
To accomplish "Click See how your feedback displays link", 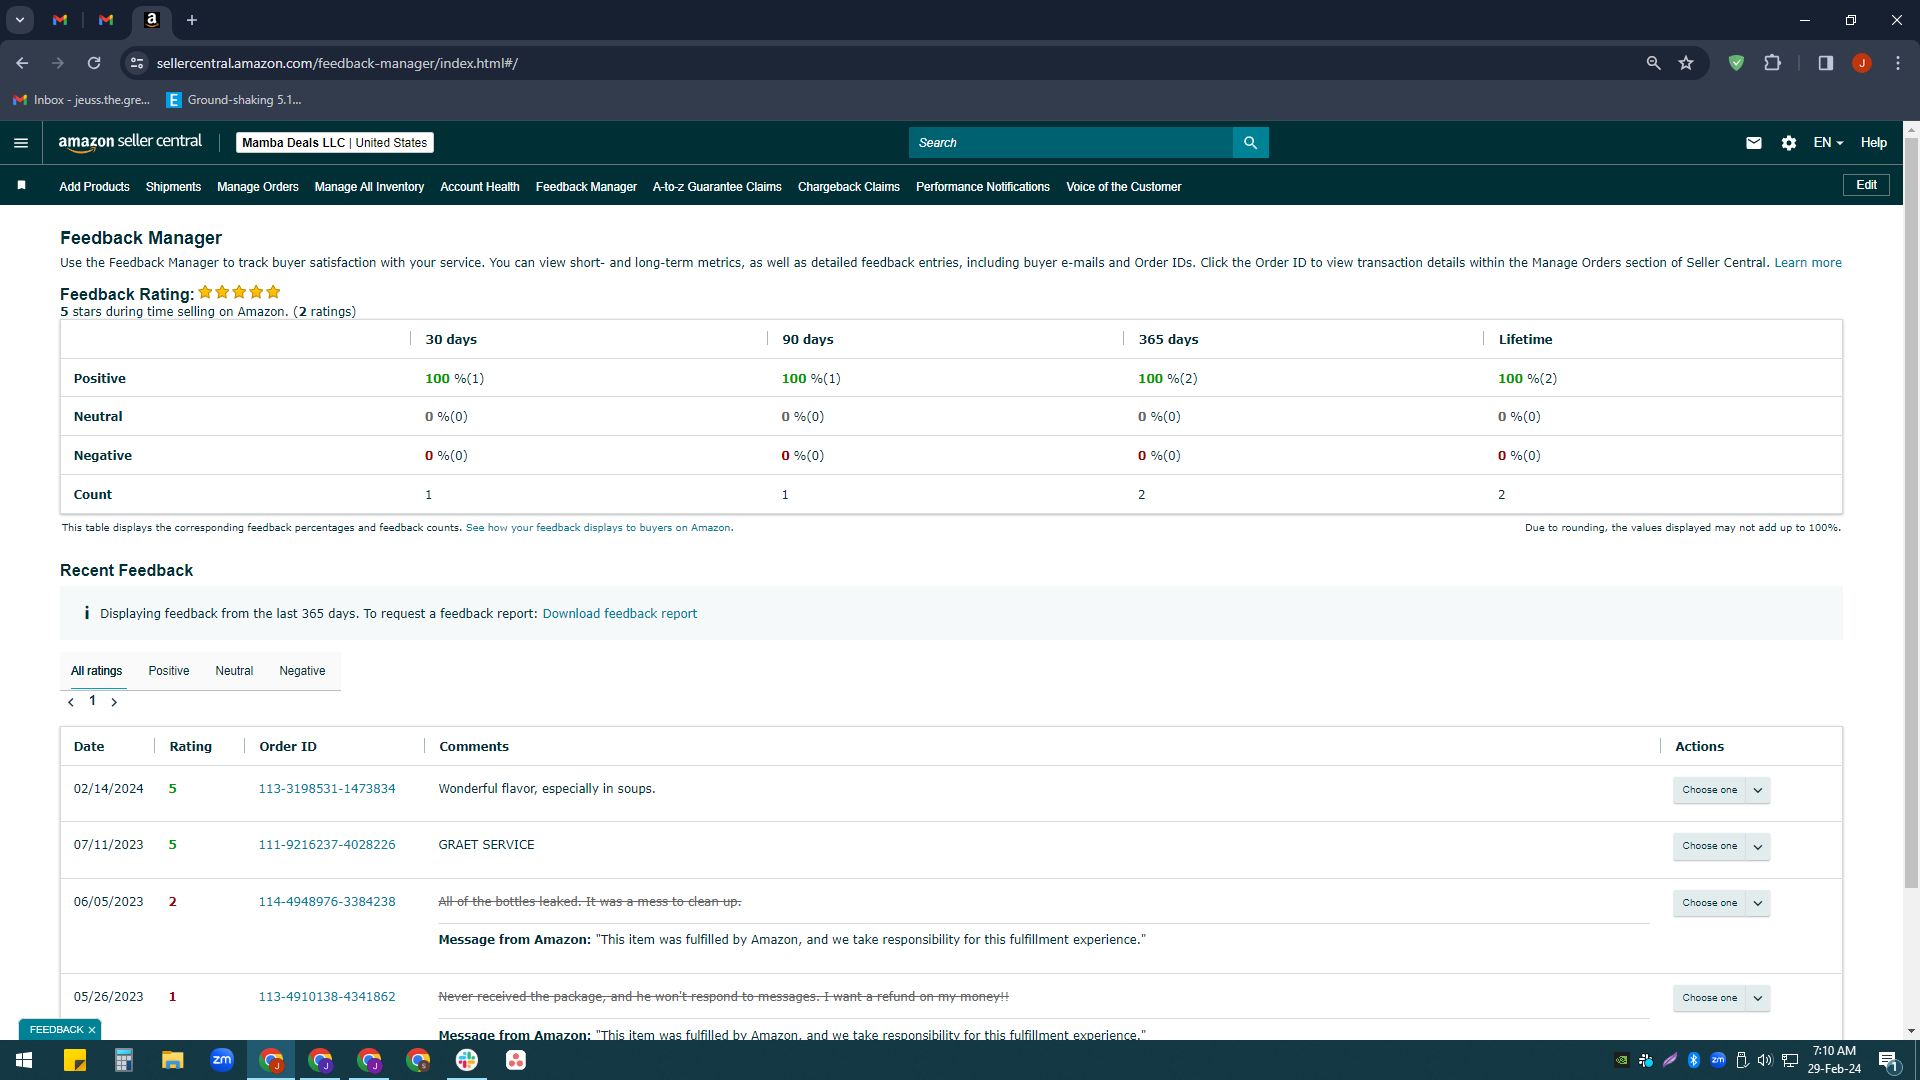I will click(598, 528).
